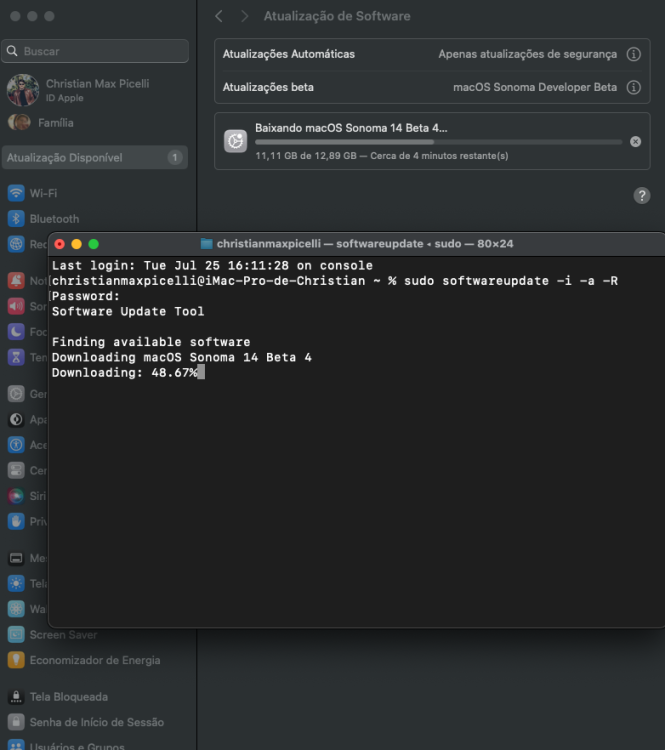Click the Família avatar icon
Viewport: 665px width, 750px height.
pyautogui.click(x=19, y=122)
